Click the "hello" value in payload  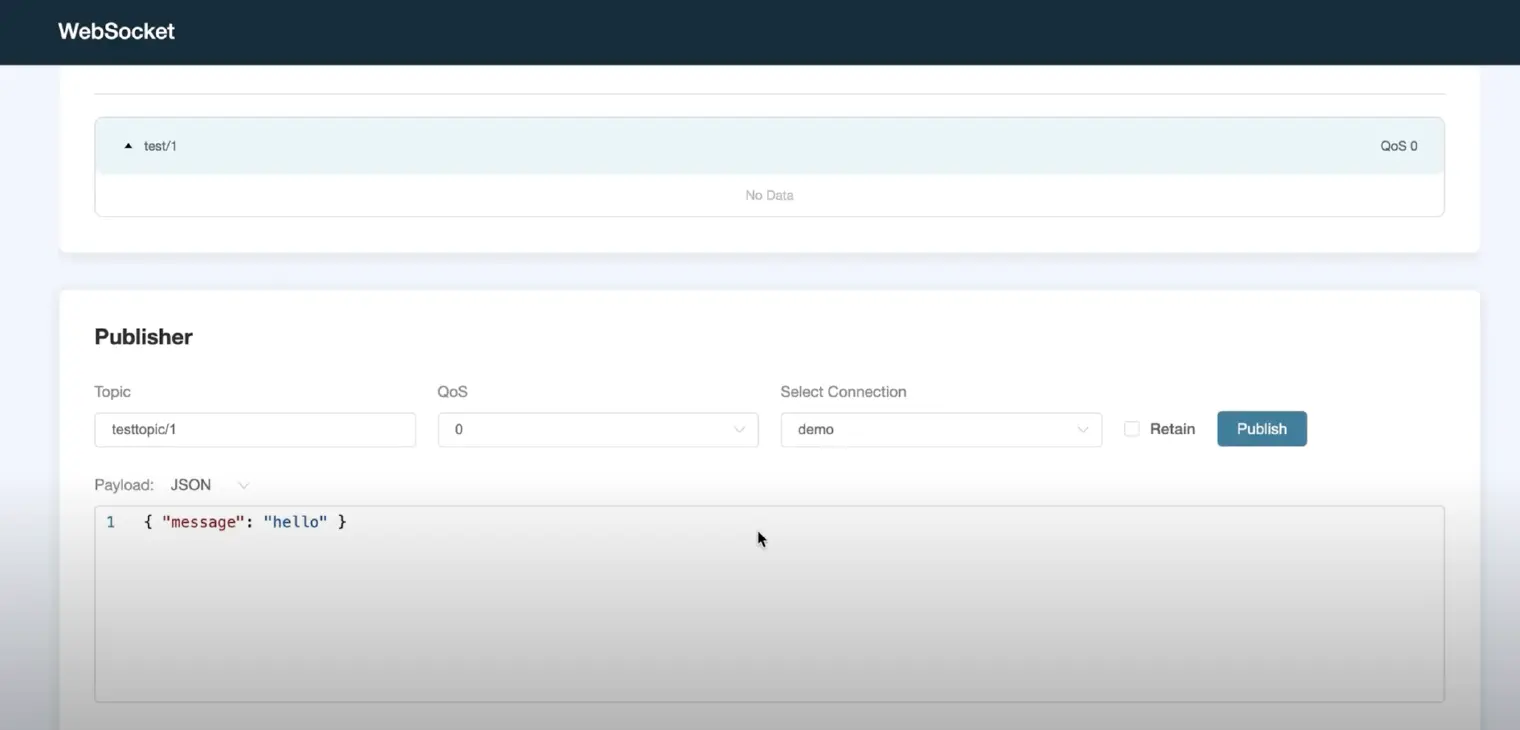tap(295, 522)
